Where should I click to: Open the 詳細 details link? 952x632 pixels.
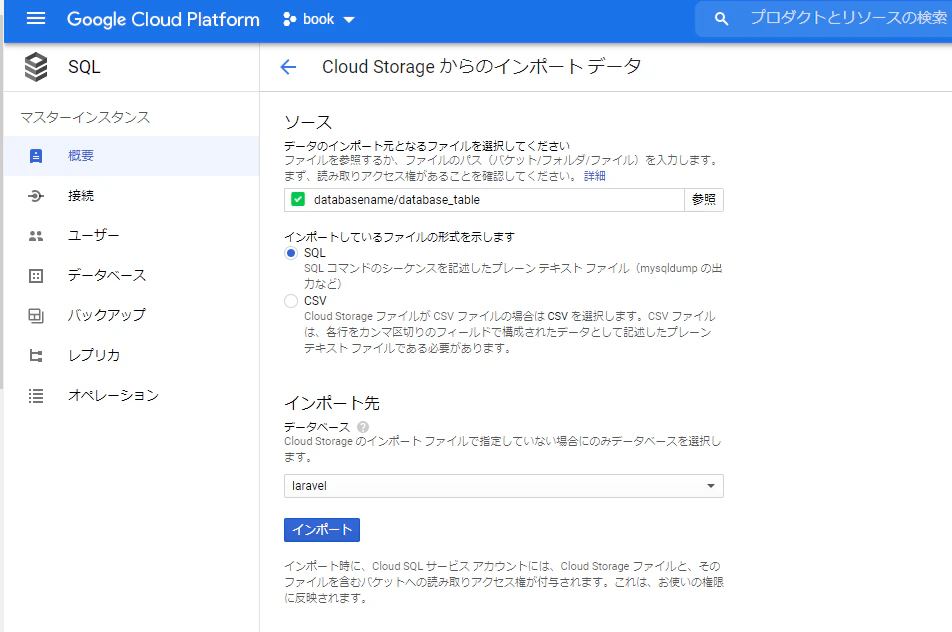(x=594, y=176)
